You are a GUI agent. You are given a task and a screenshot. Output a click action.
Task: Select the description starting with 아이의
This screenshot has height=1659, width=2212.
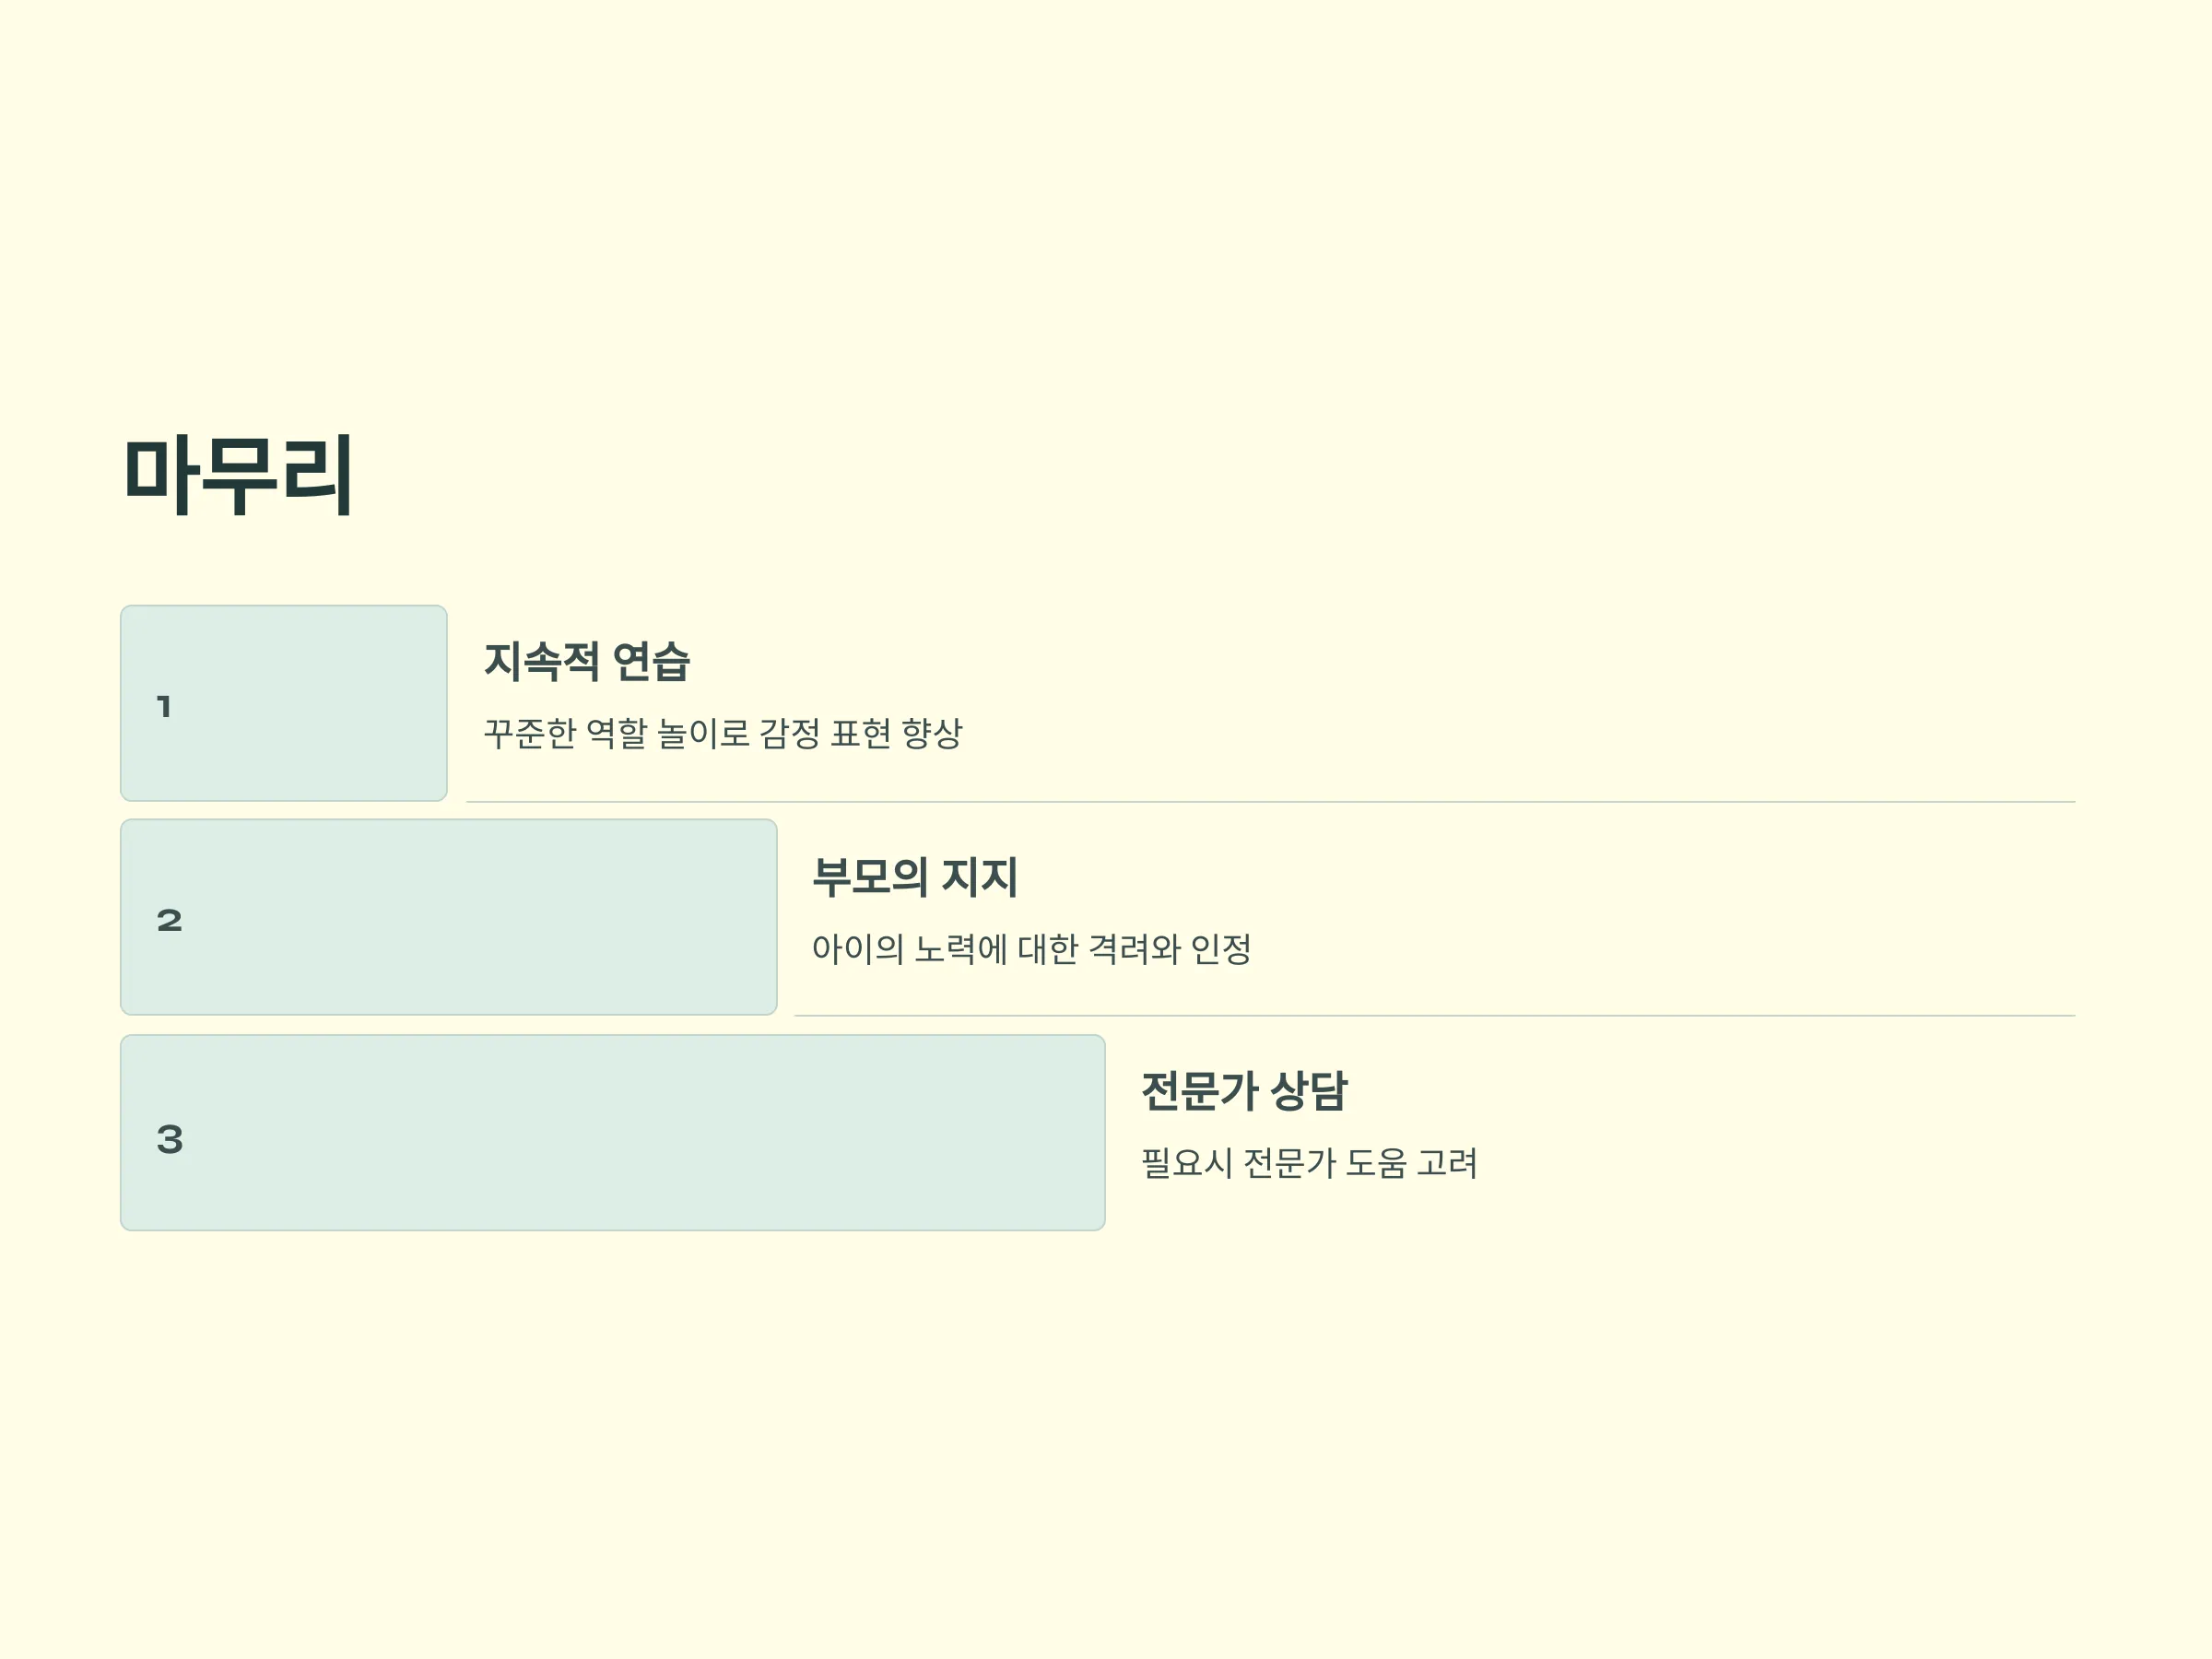[x=1032, y=948]
